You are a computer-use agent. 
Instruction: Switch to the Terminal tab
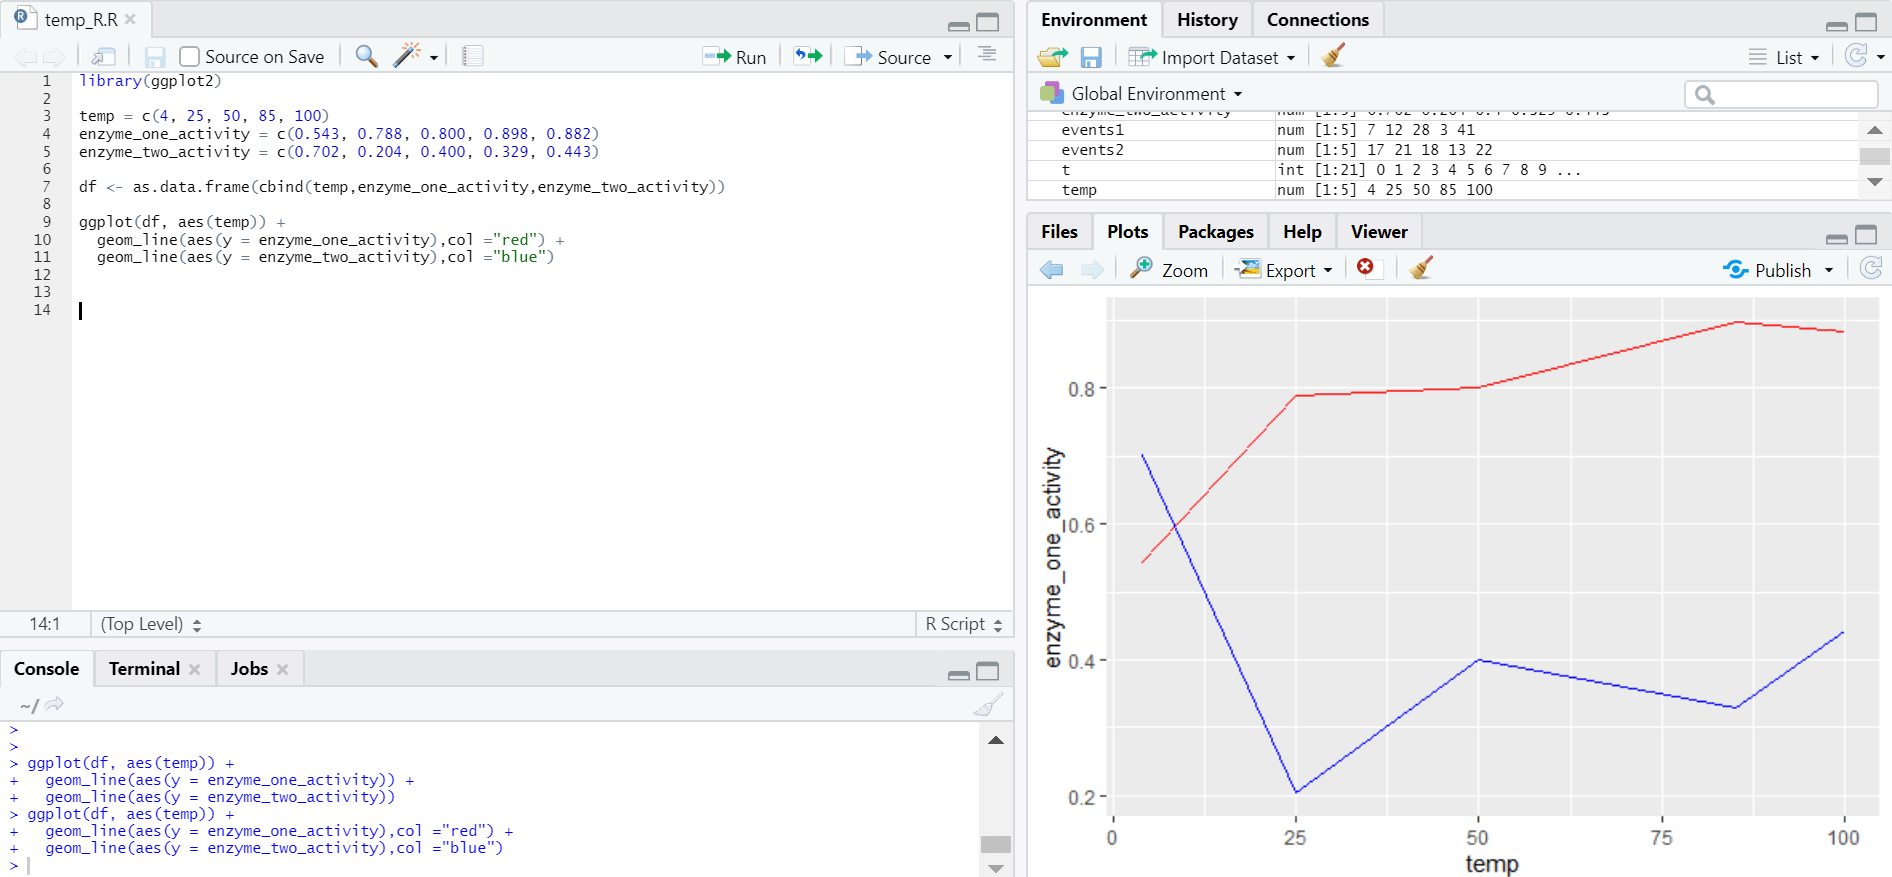(144, 669)
